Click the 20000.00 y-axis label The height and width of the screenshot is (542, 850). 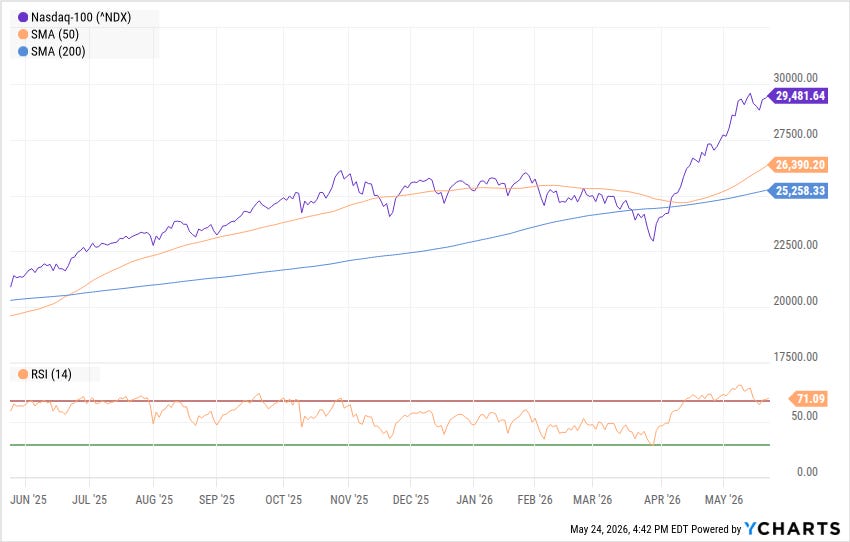point(795,301)
